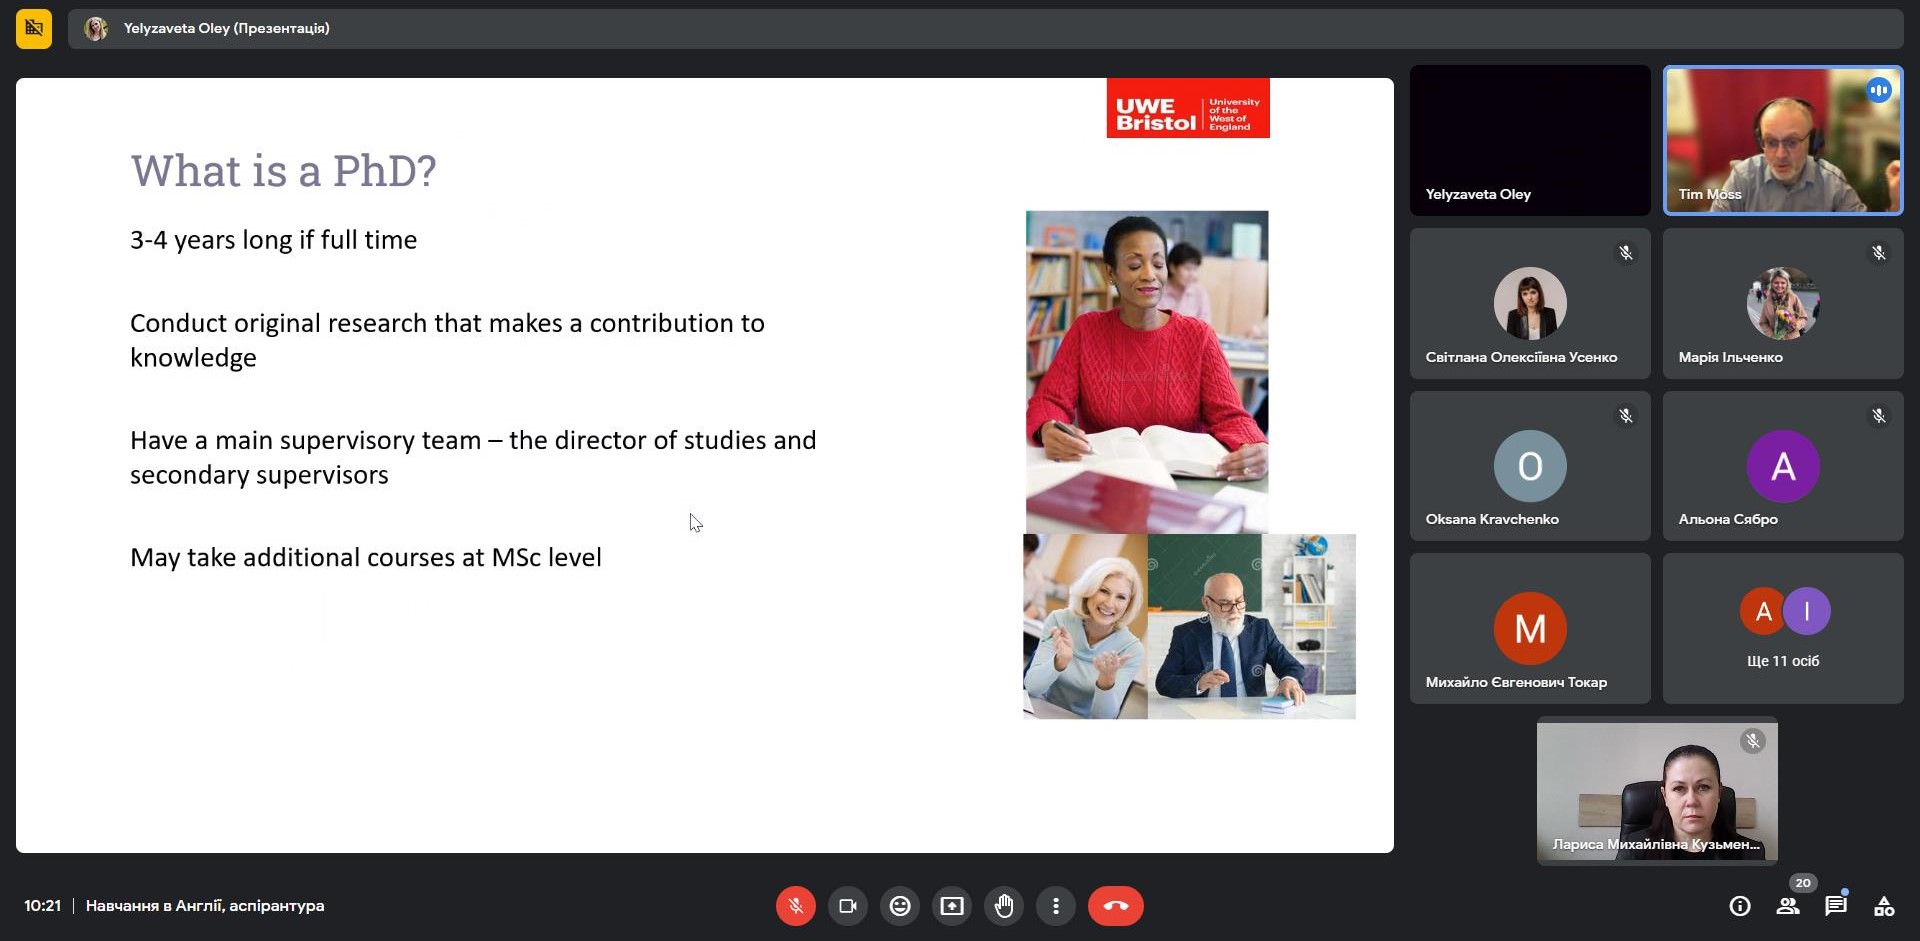Click the Yelyzaveta Oley presentation title bar
This screenshot has width=1920, height=941.
(985, 28)
